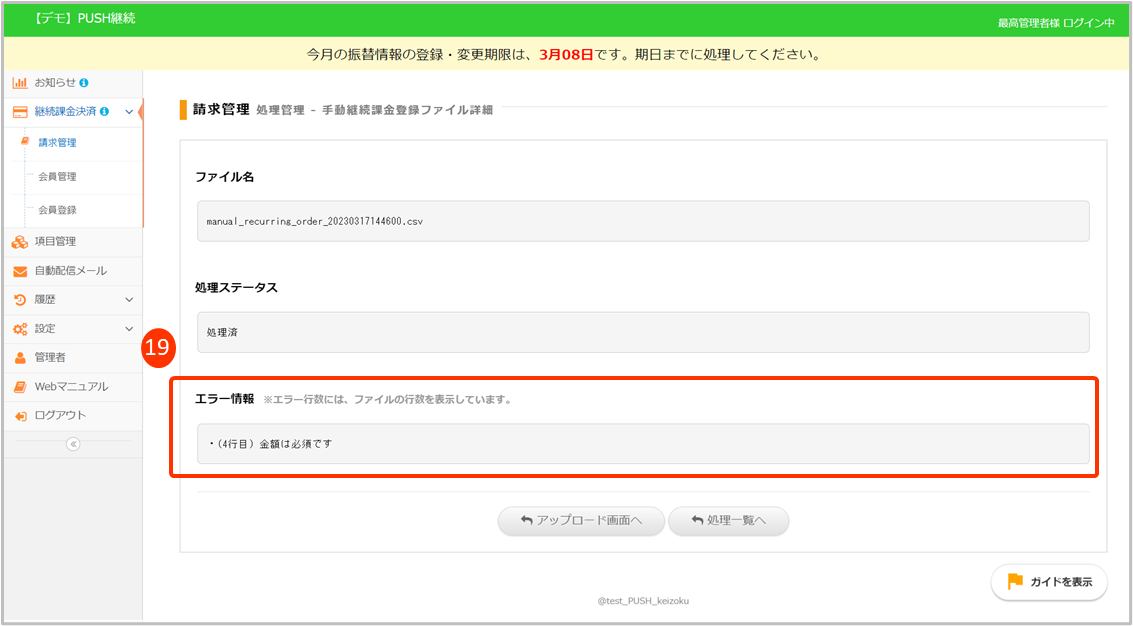Click the アップロード画面へ button

[581, 521]
